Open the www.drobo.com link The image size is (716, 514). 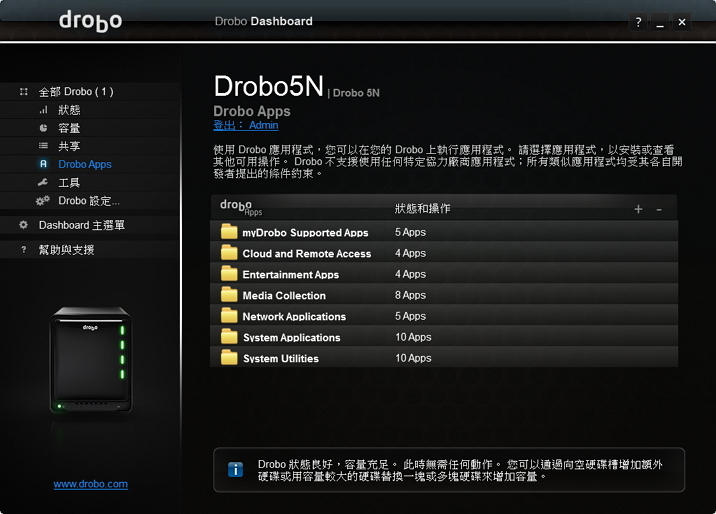click(x=90, y=484)
